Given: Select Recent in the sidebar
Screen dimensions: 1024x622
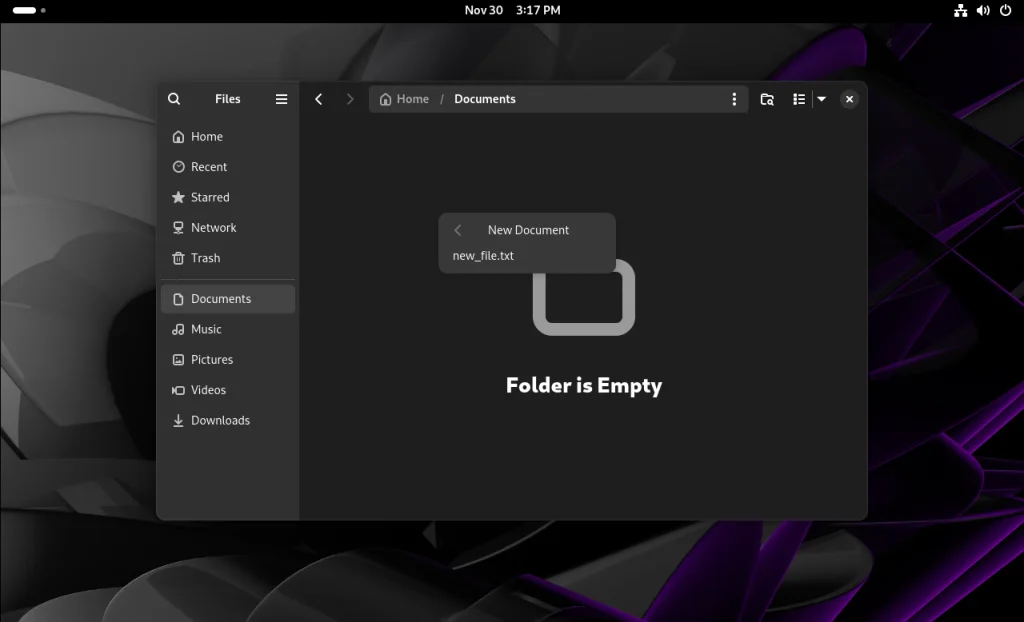Looking at the screenshot, I should point(208,166).
